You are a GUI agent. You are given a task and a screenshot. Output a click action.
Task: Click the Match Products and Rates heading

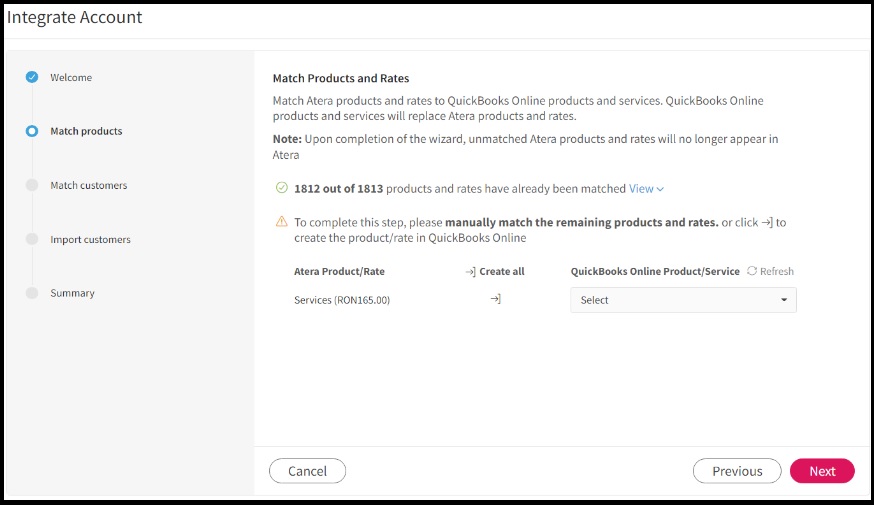click(341, 79)
